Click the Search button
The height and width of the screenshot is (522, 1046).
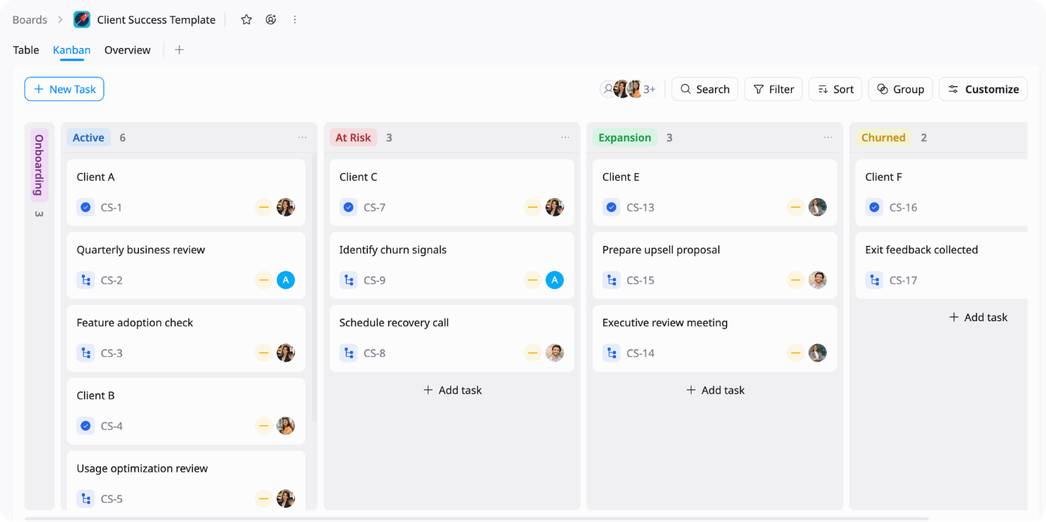tap(705, 89)
